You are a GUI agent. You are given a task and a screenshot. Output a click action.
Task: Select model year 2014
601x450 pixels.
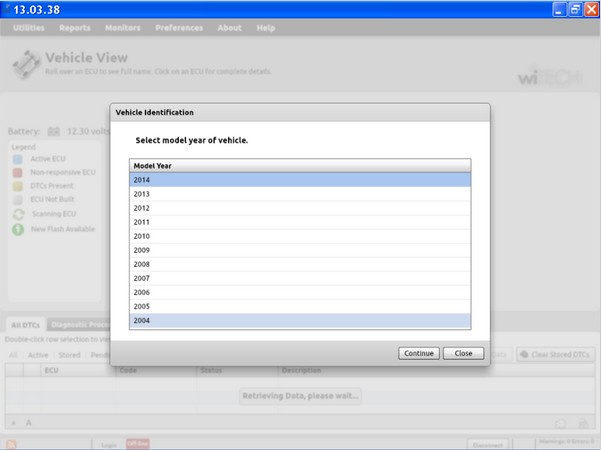coord(299,180)
